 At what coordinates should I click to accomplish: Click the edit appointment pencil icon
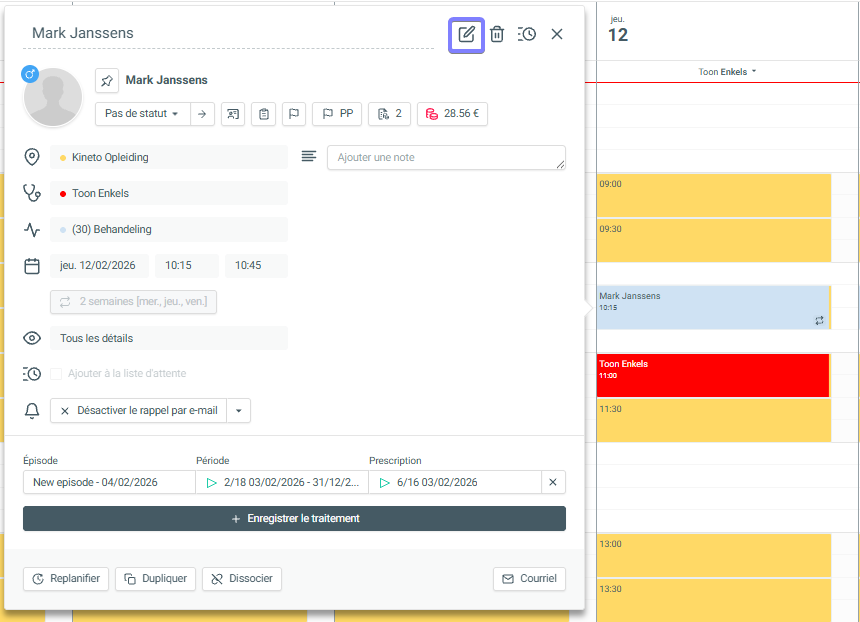[466, 34]
